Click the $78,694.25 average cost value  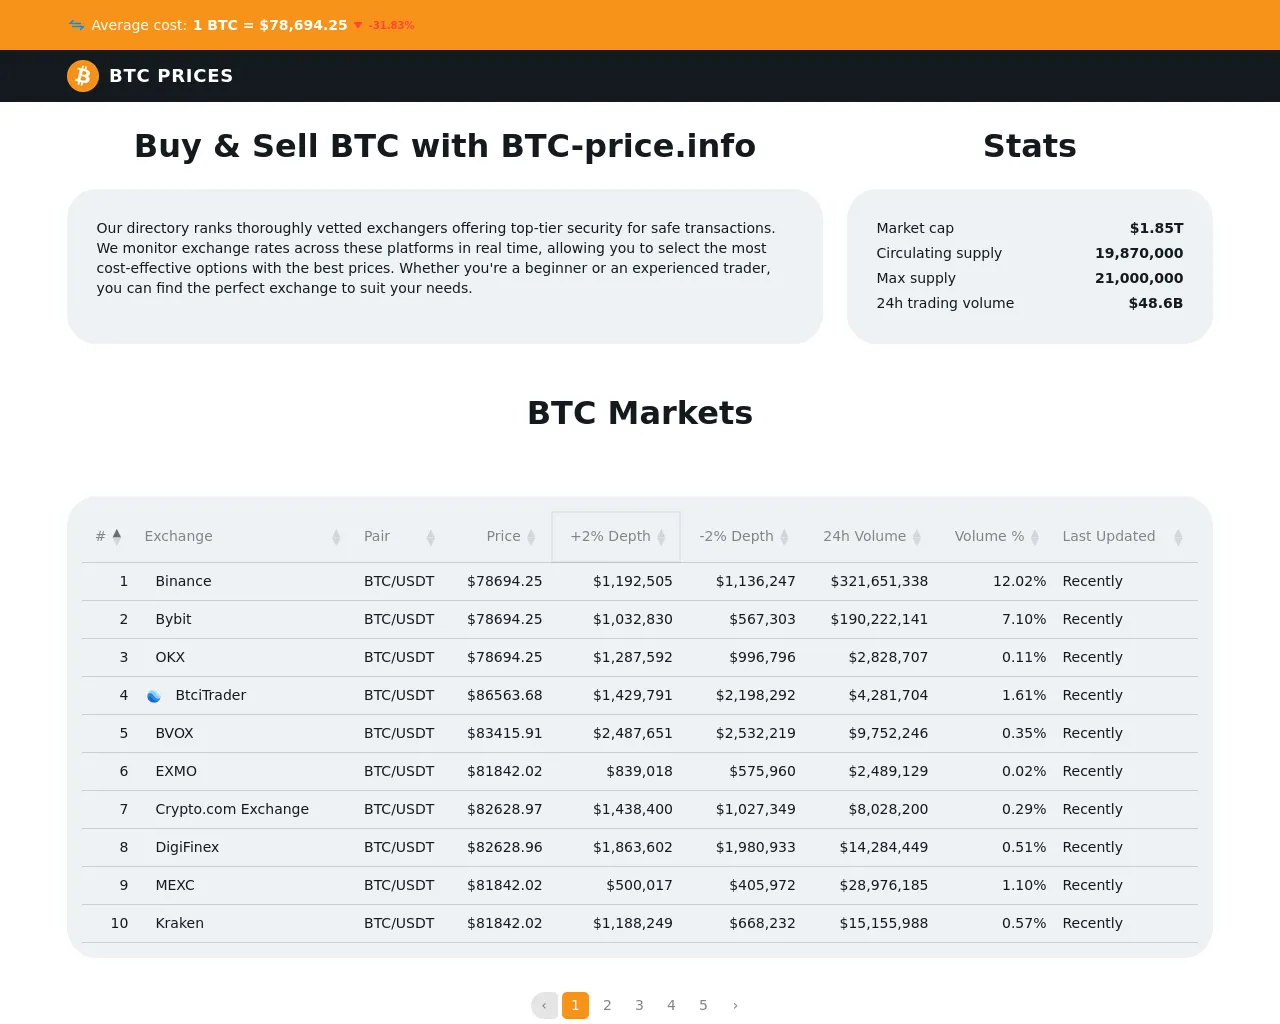303,25
